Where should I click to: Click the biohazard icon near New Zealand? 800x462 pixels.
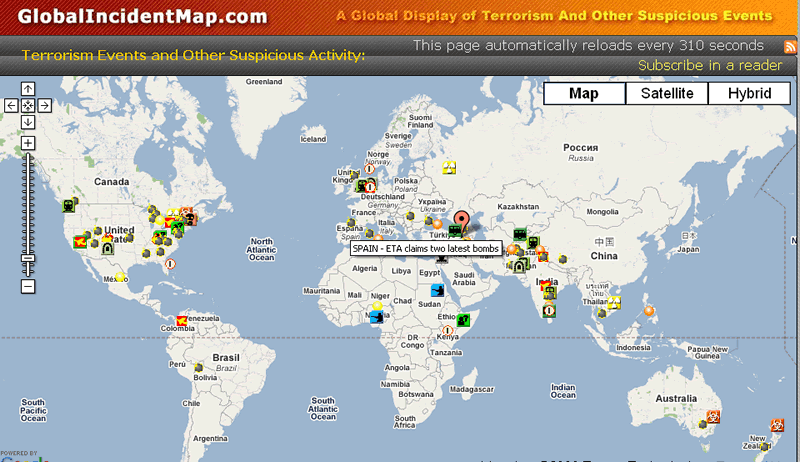coord(777,425)
